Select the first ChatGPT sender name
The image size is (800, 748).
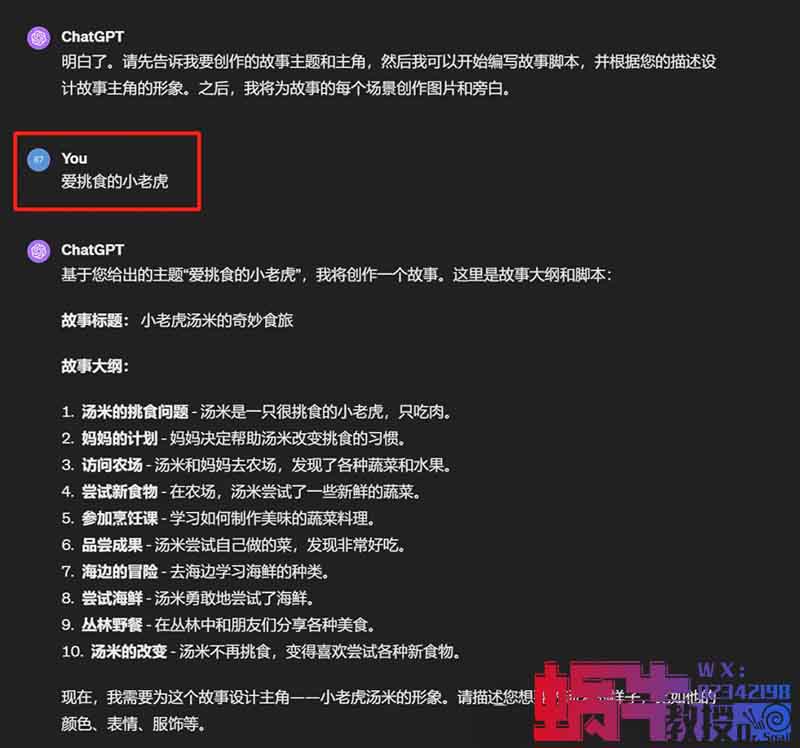(92, 37)
